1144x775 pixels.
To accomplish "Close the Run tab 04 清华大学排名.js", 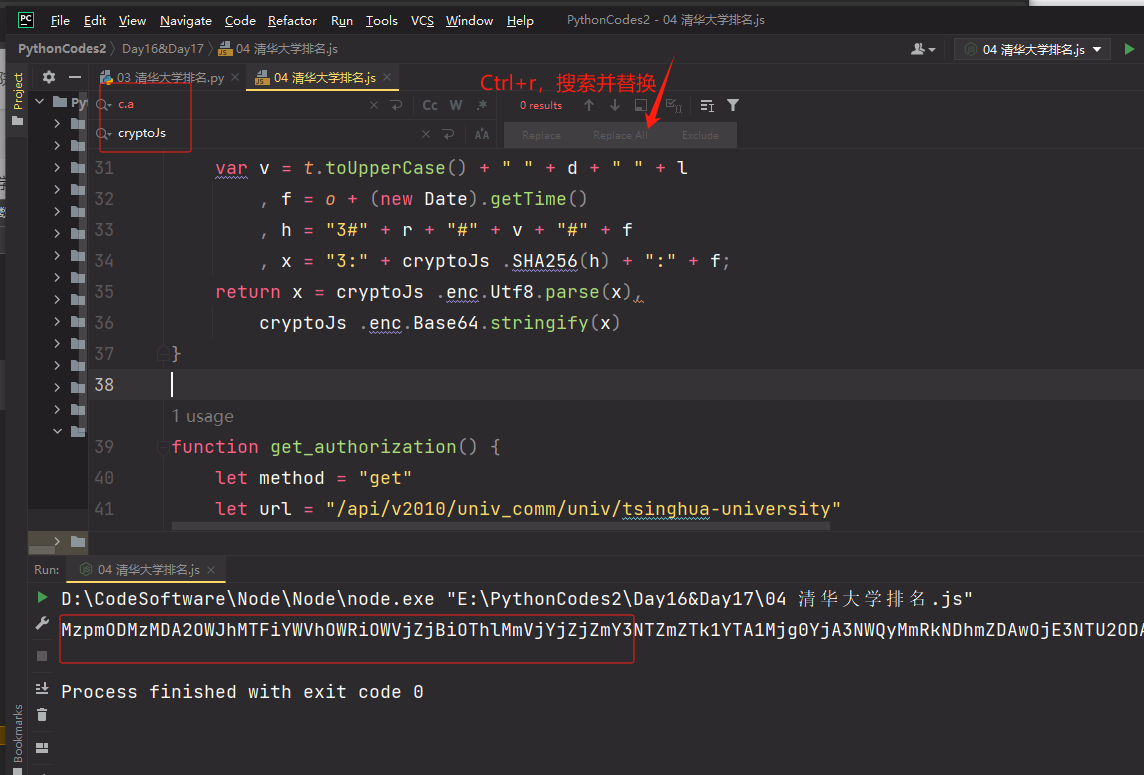I will click(x=211, y=569).
